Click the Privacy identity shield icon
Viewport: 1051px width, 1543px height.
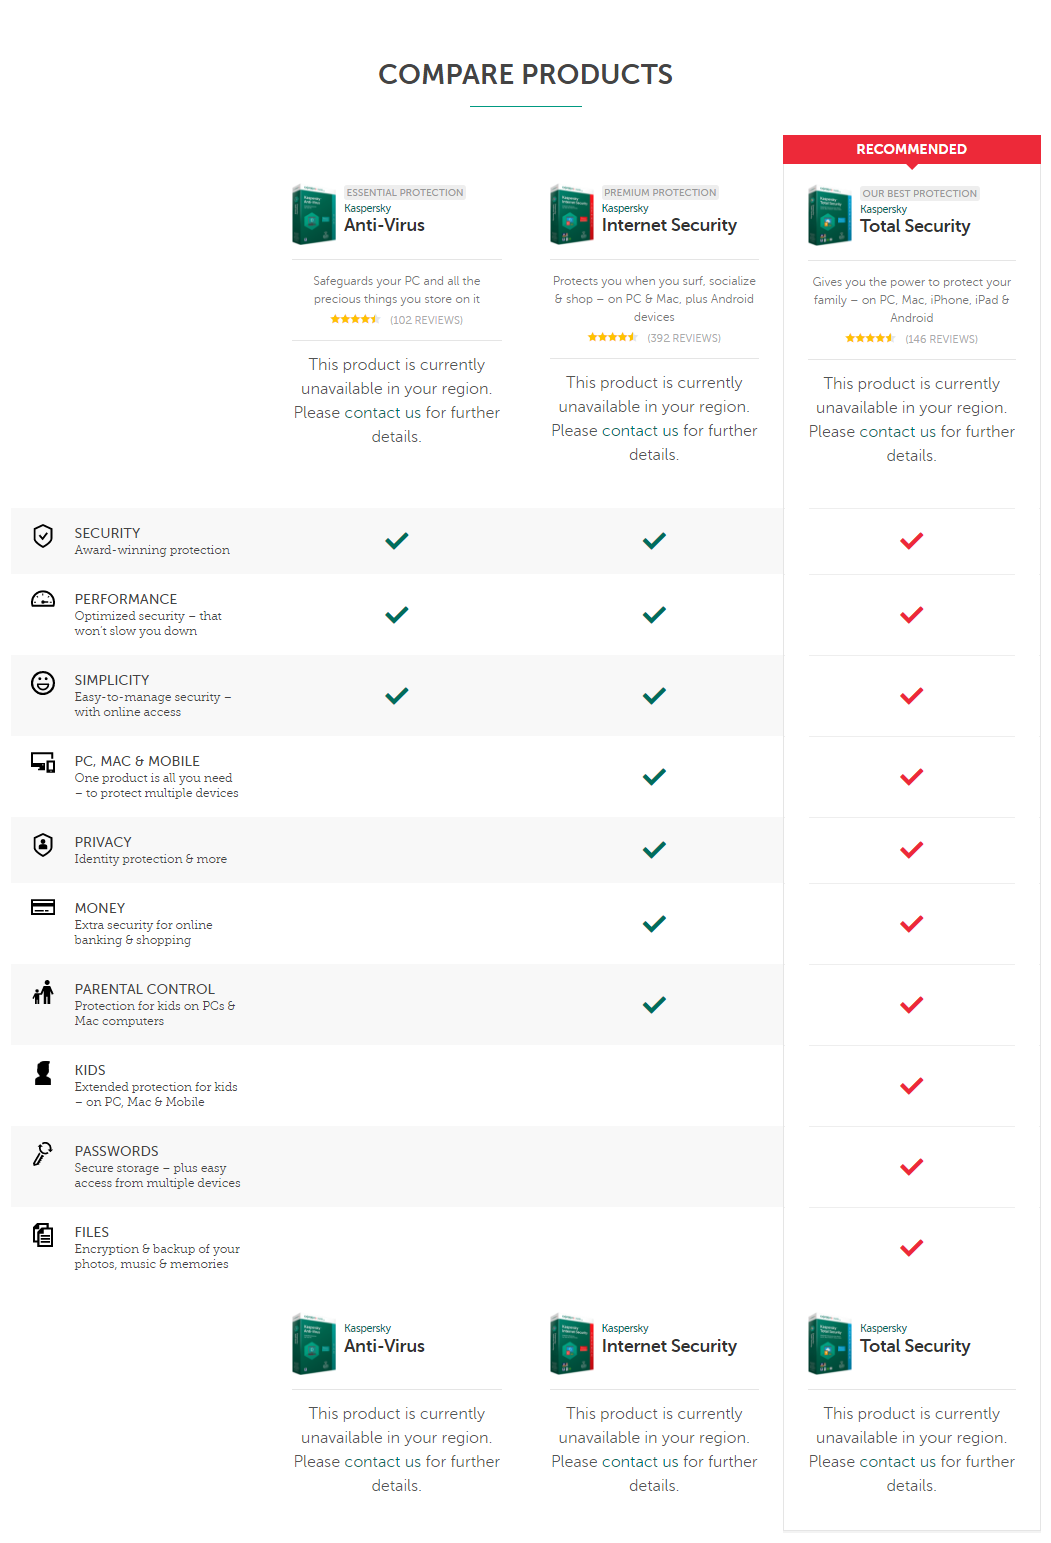coord(43,845)
